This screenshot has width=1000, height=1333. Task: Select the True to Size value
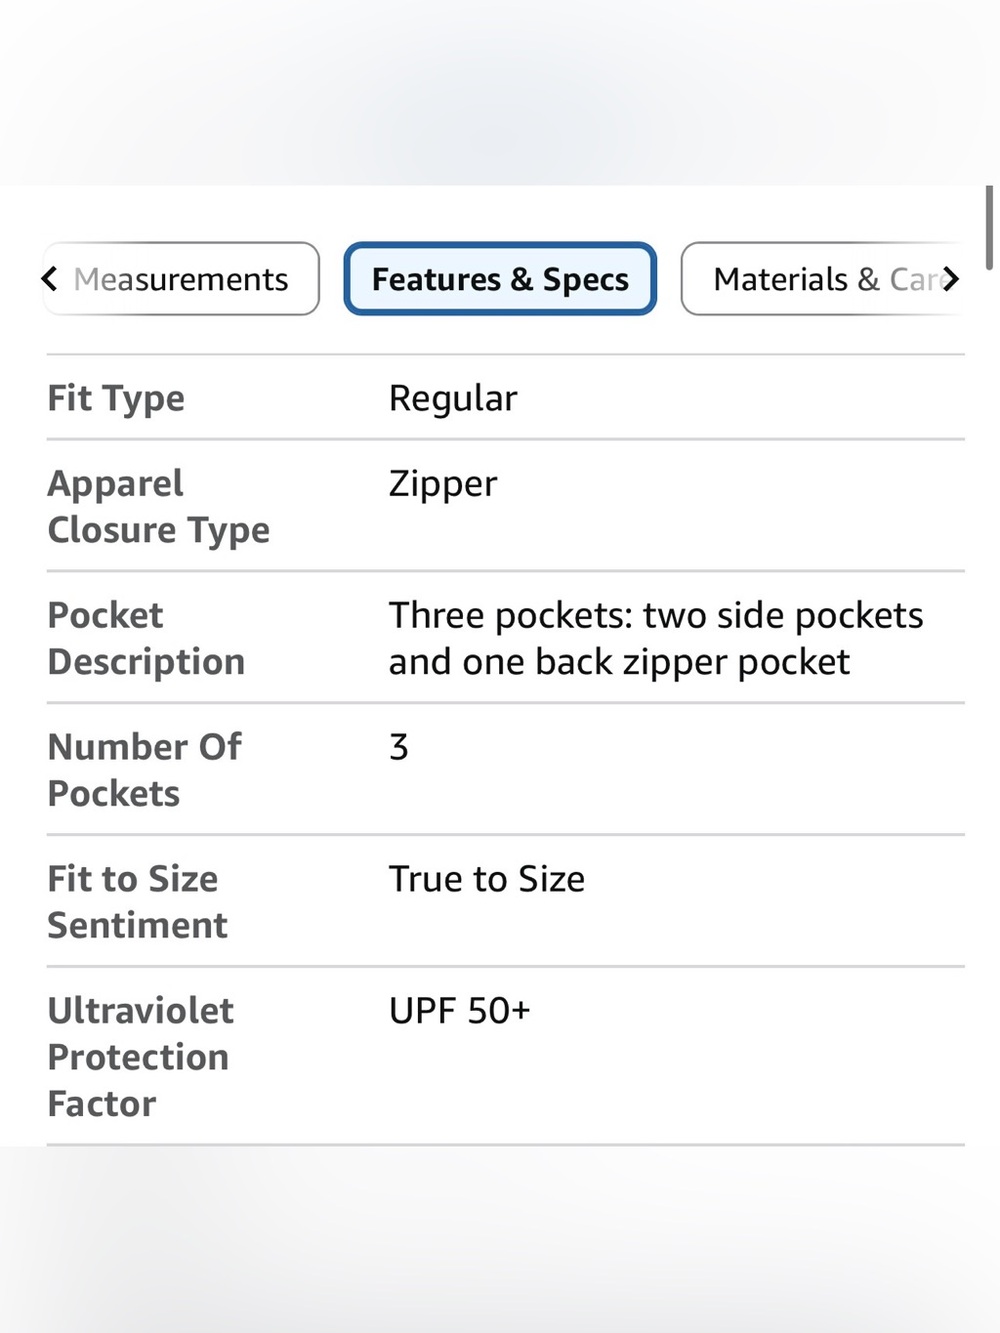487,879
